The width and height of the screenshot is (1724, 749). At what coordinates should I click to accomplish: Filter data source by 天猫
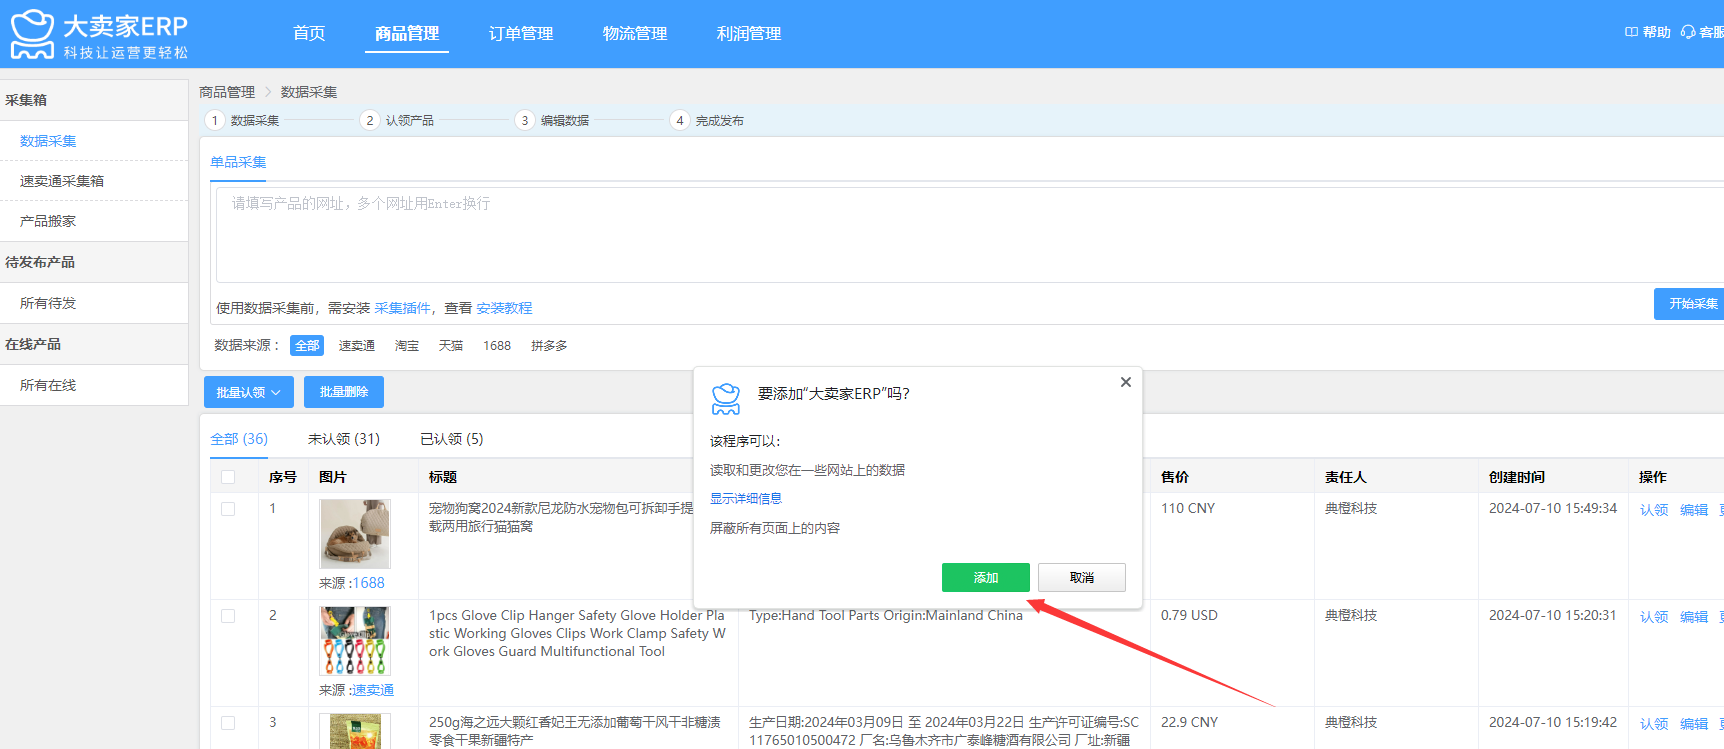point(451,345)
